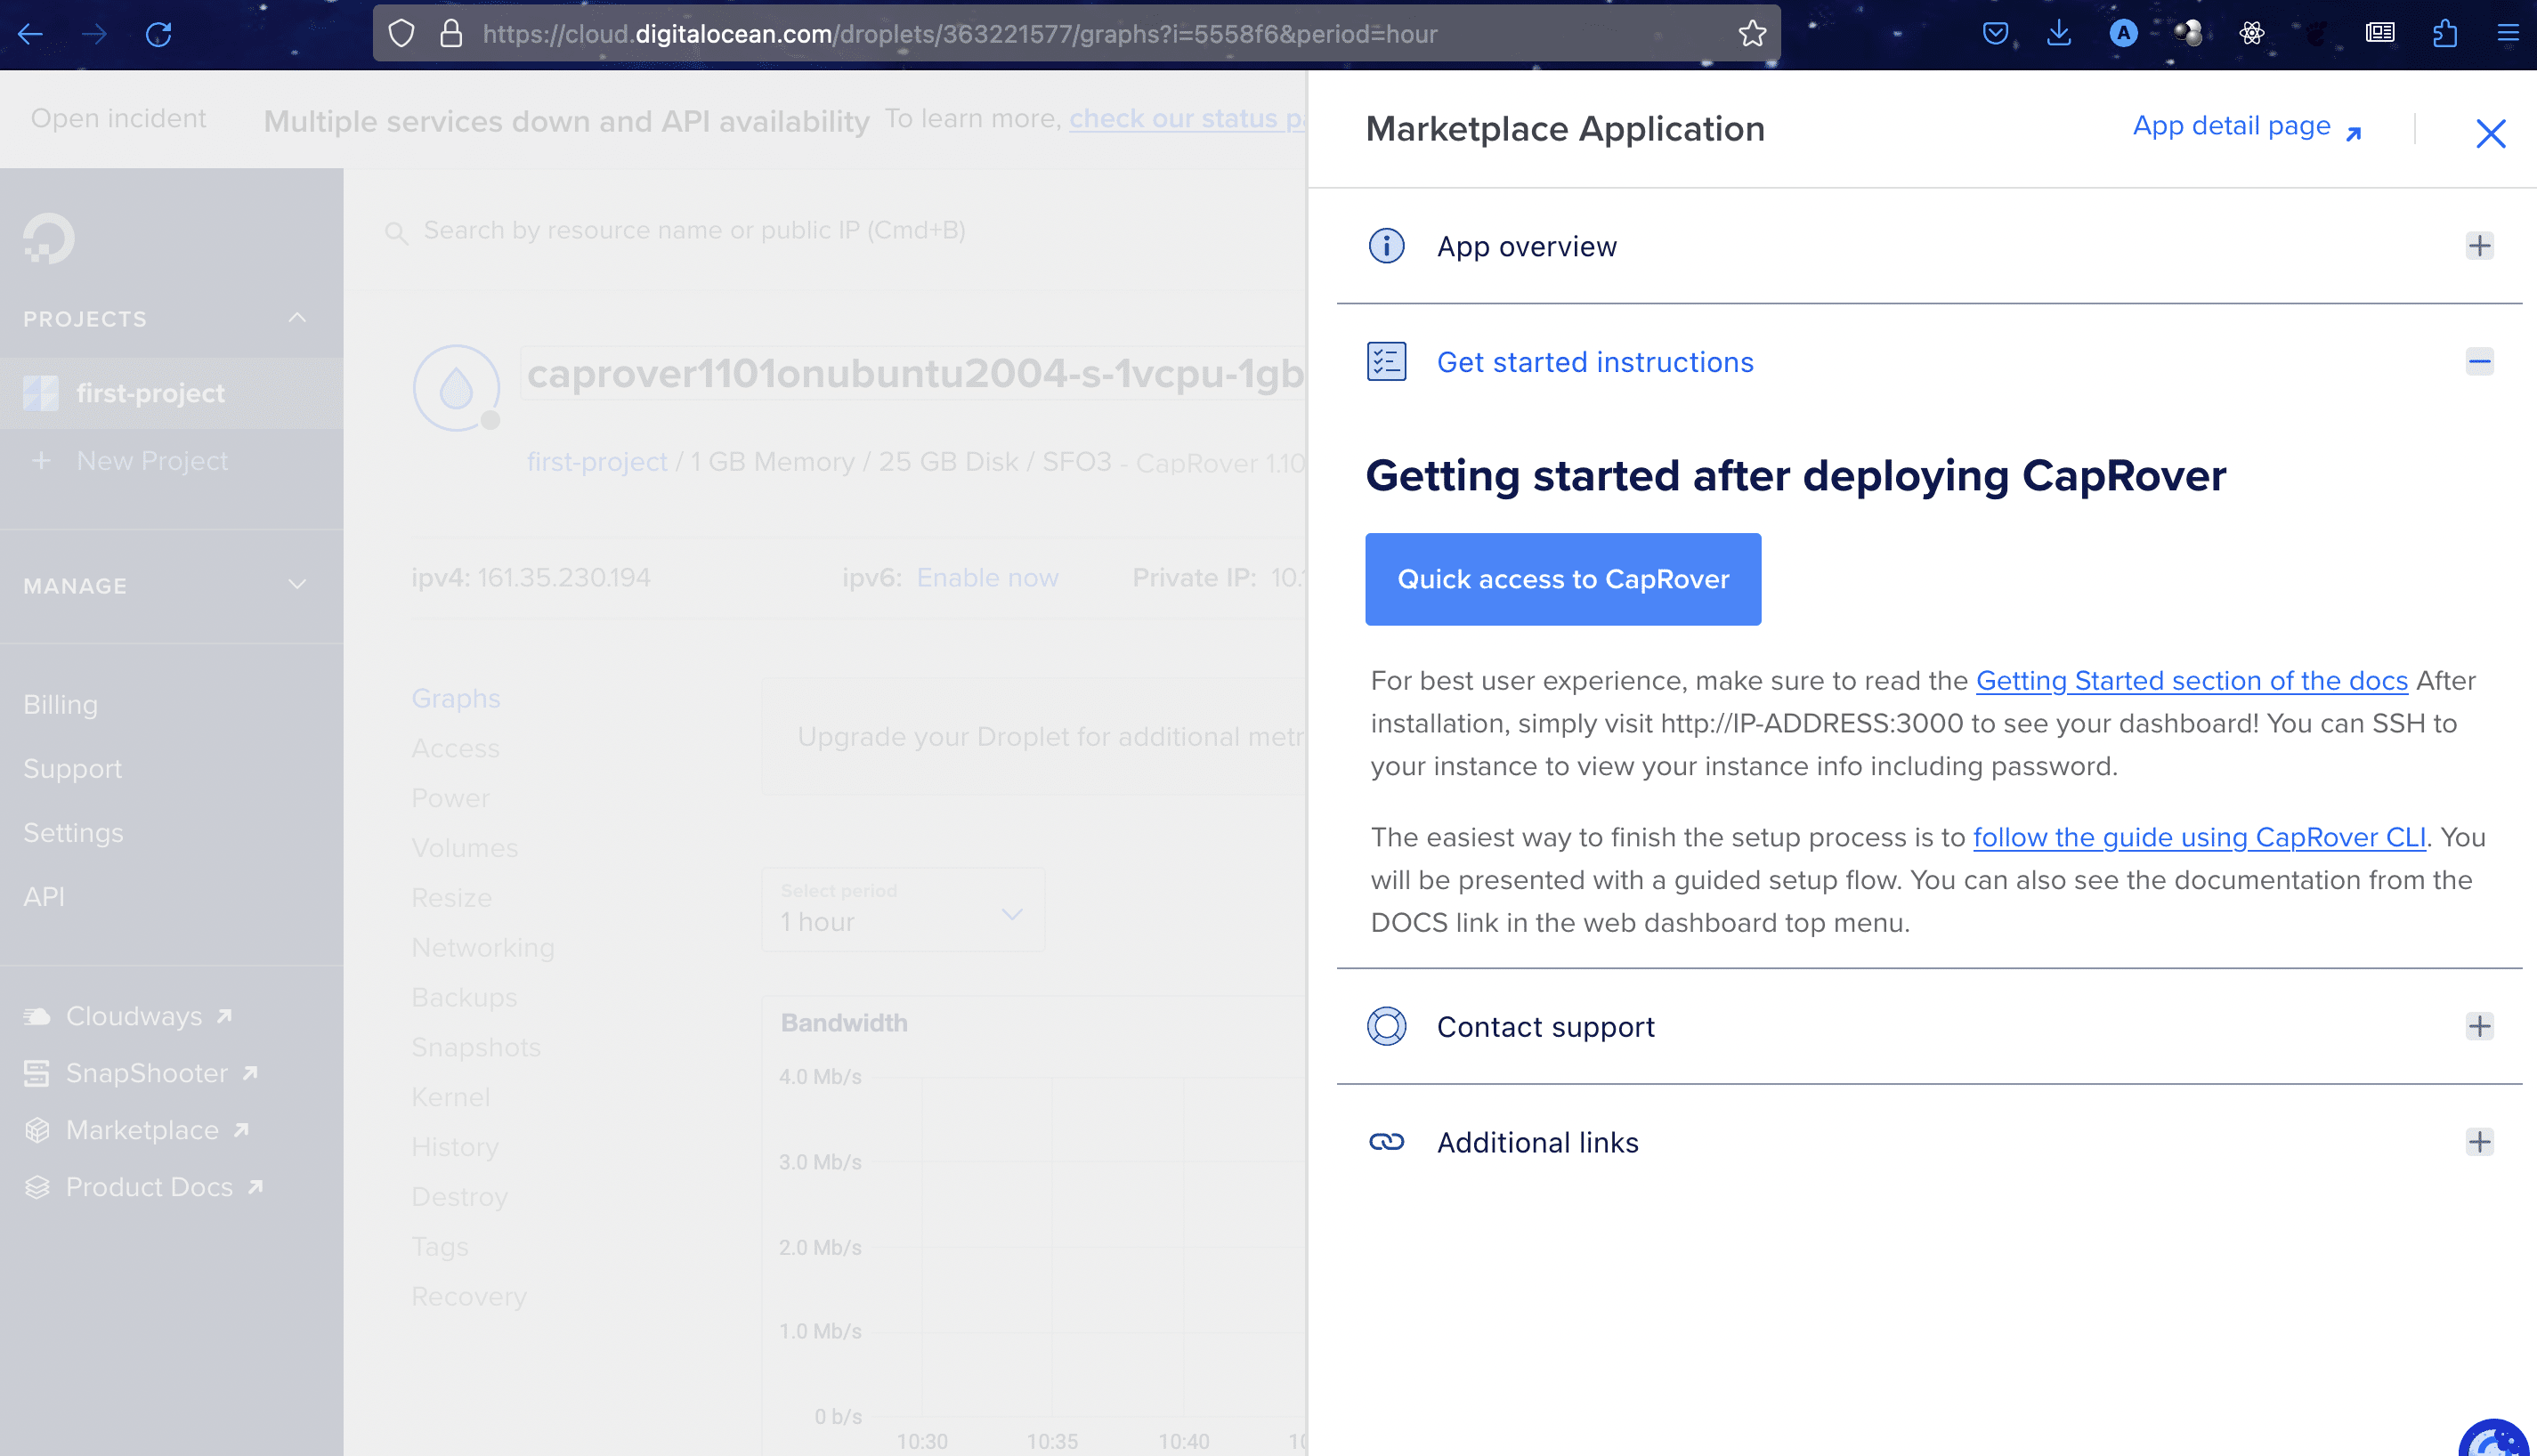Close the Marketplace Application panel

[x=2490, y=133]
